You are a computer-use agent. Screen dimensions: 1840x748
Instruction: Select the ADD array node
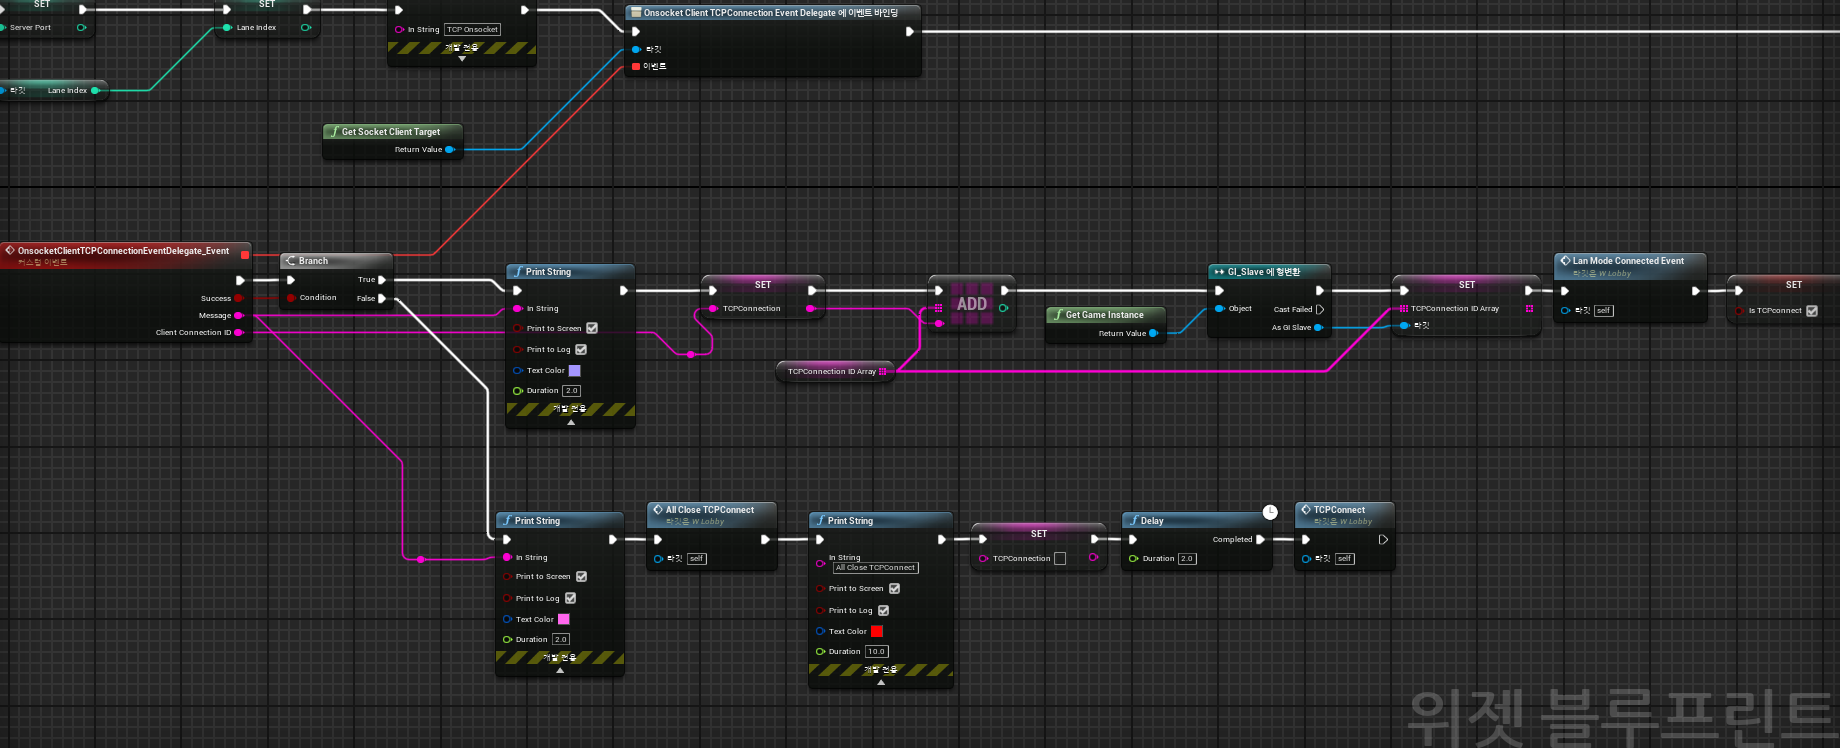pos(971,304)
